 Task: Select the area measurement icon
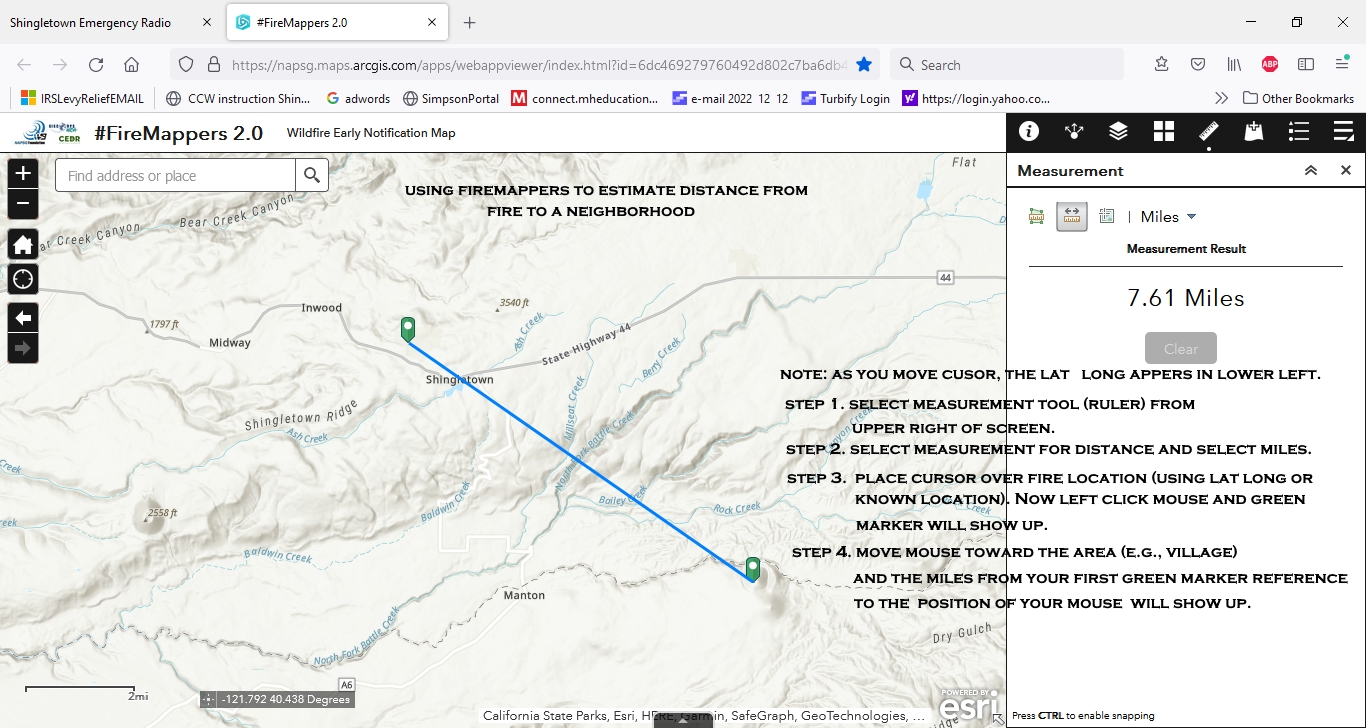coord(1037,216)
